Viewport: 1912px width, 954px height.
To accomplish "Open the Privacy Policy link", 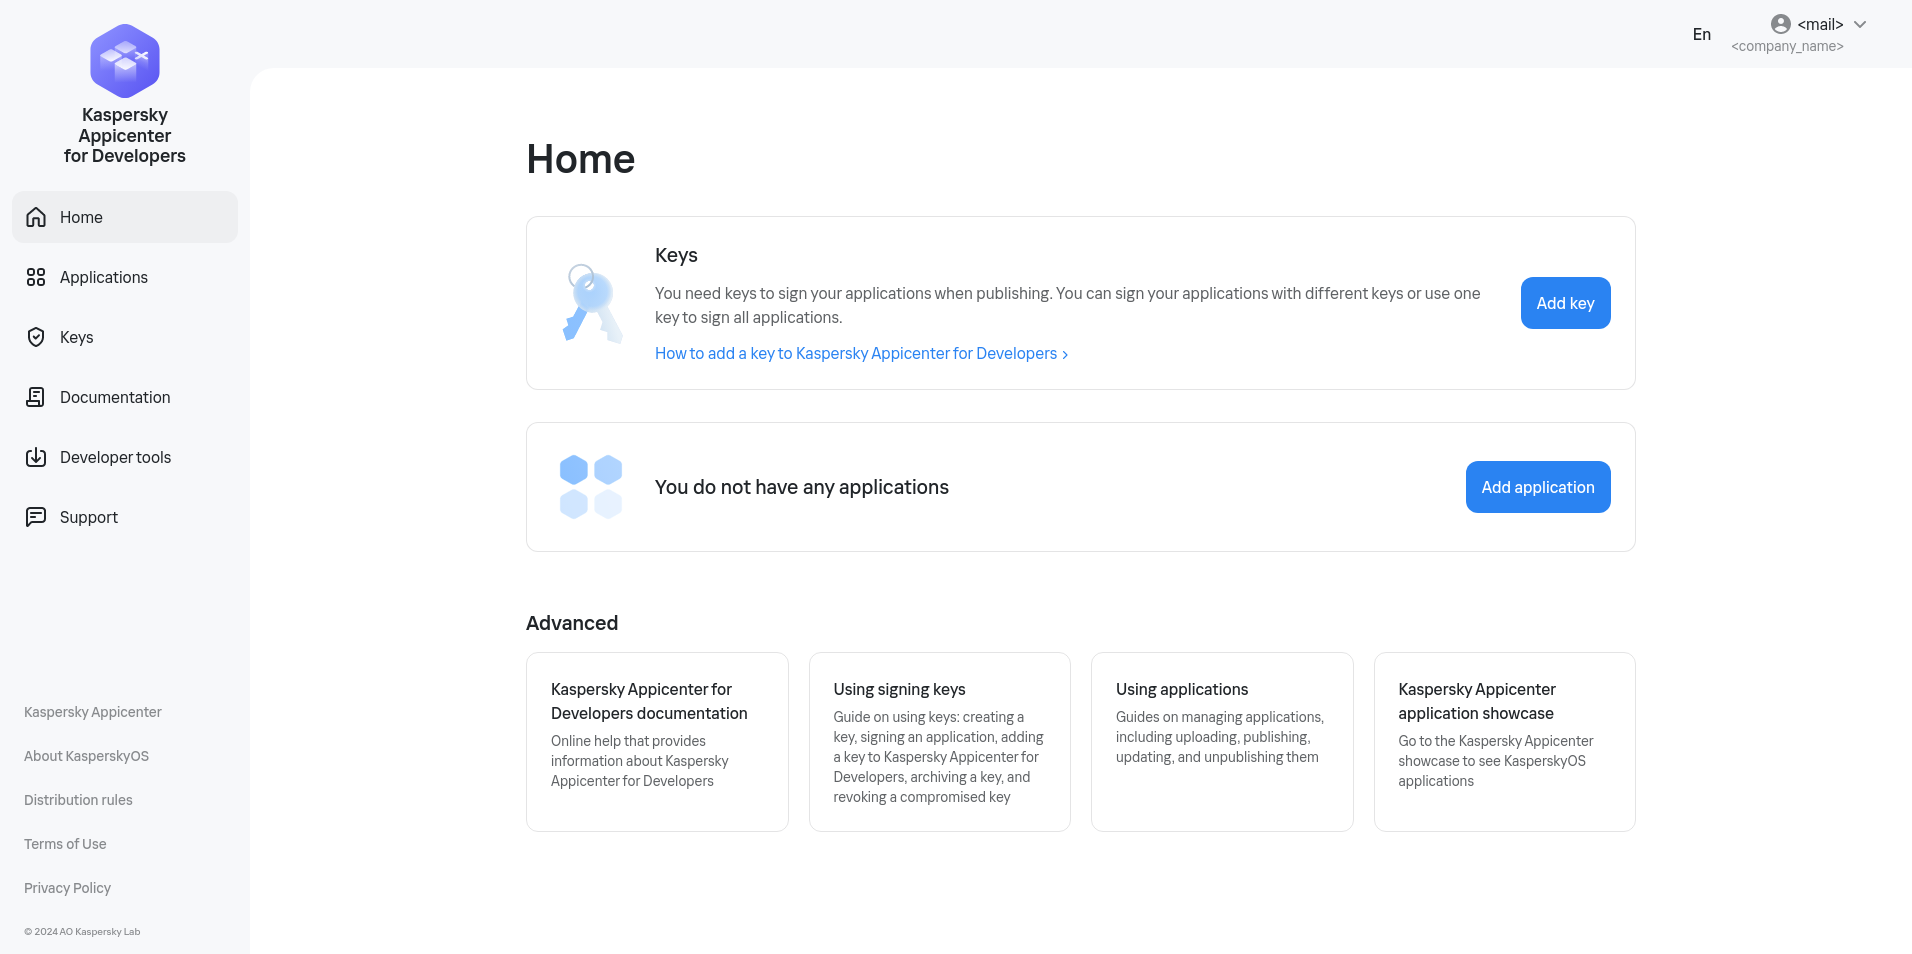I will coord(66,887).
